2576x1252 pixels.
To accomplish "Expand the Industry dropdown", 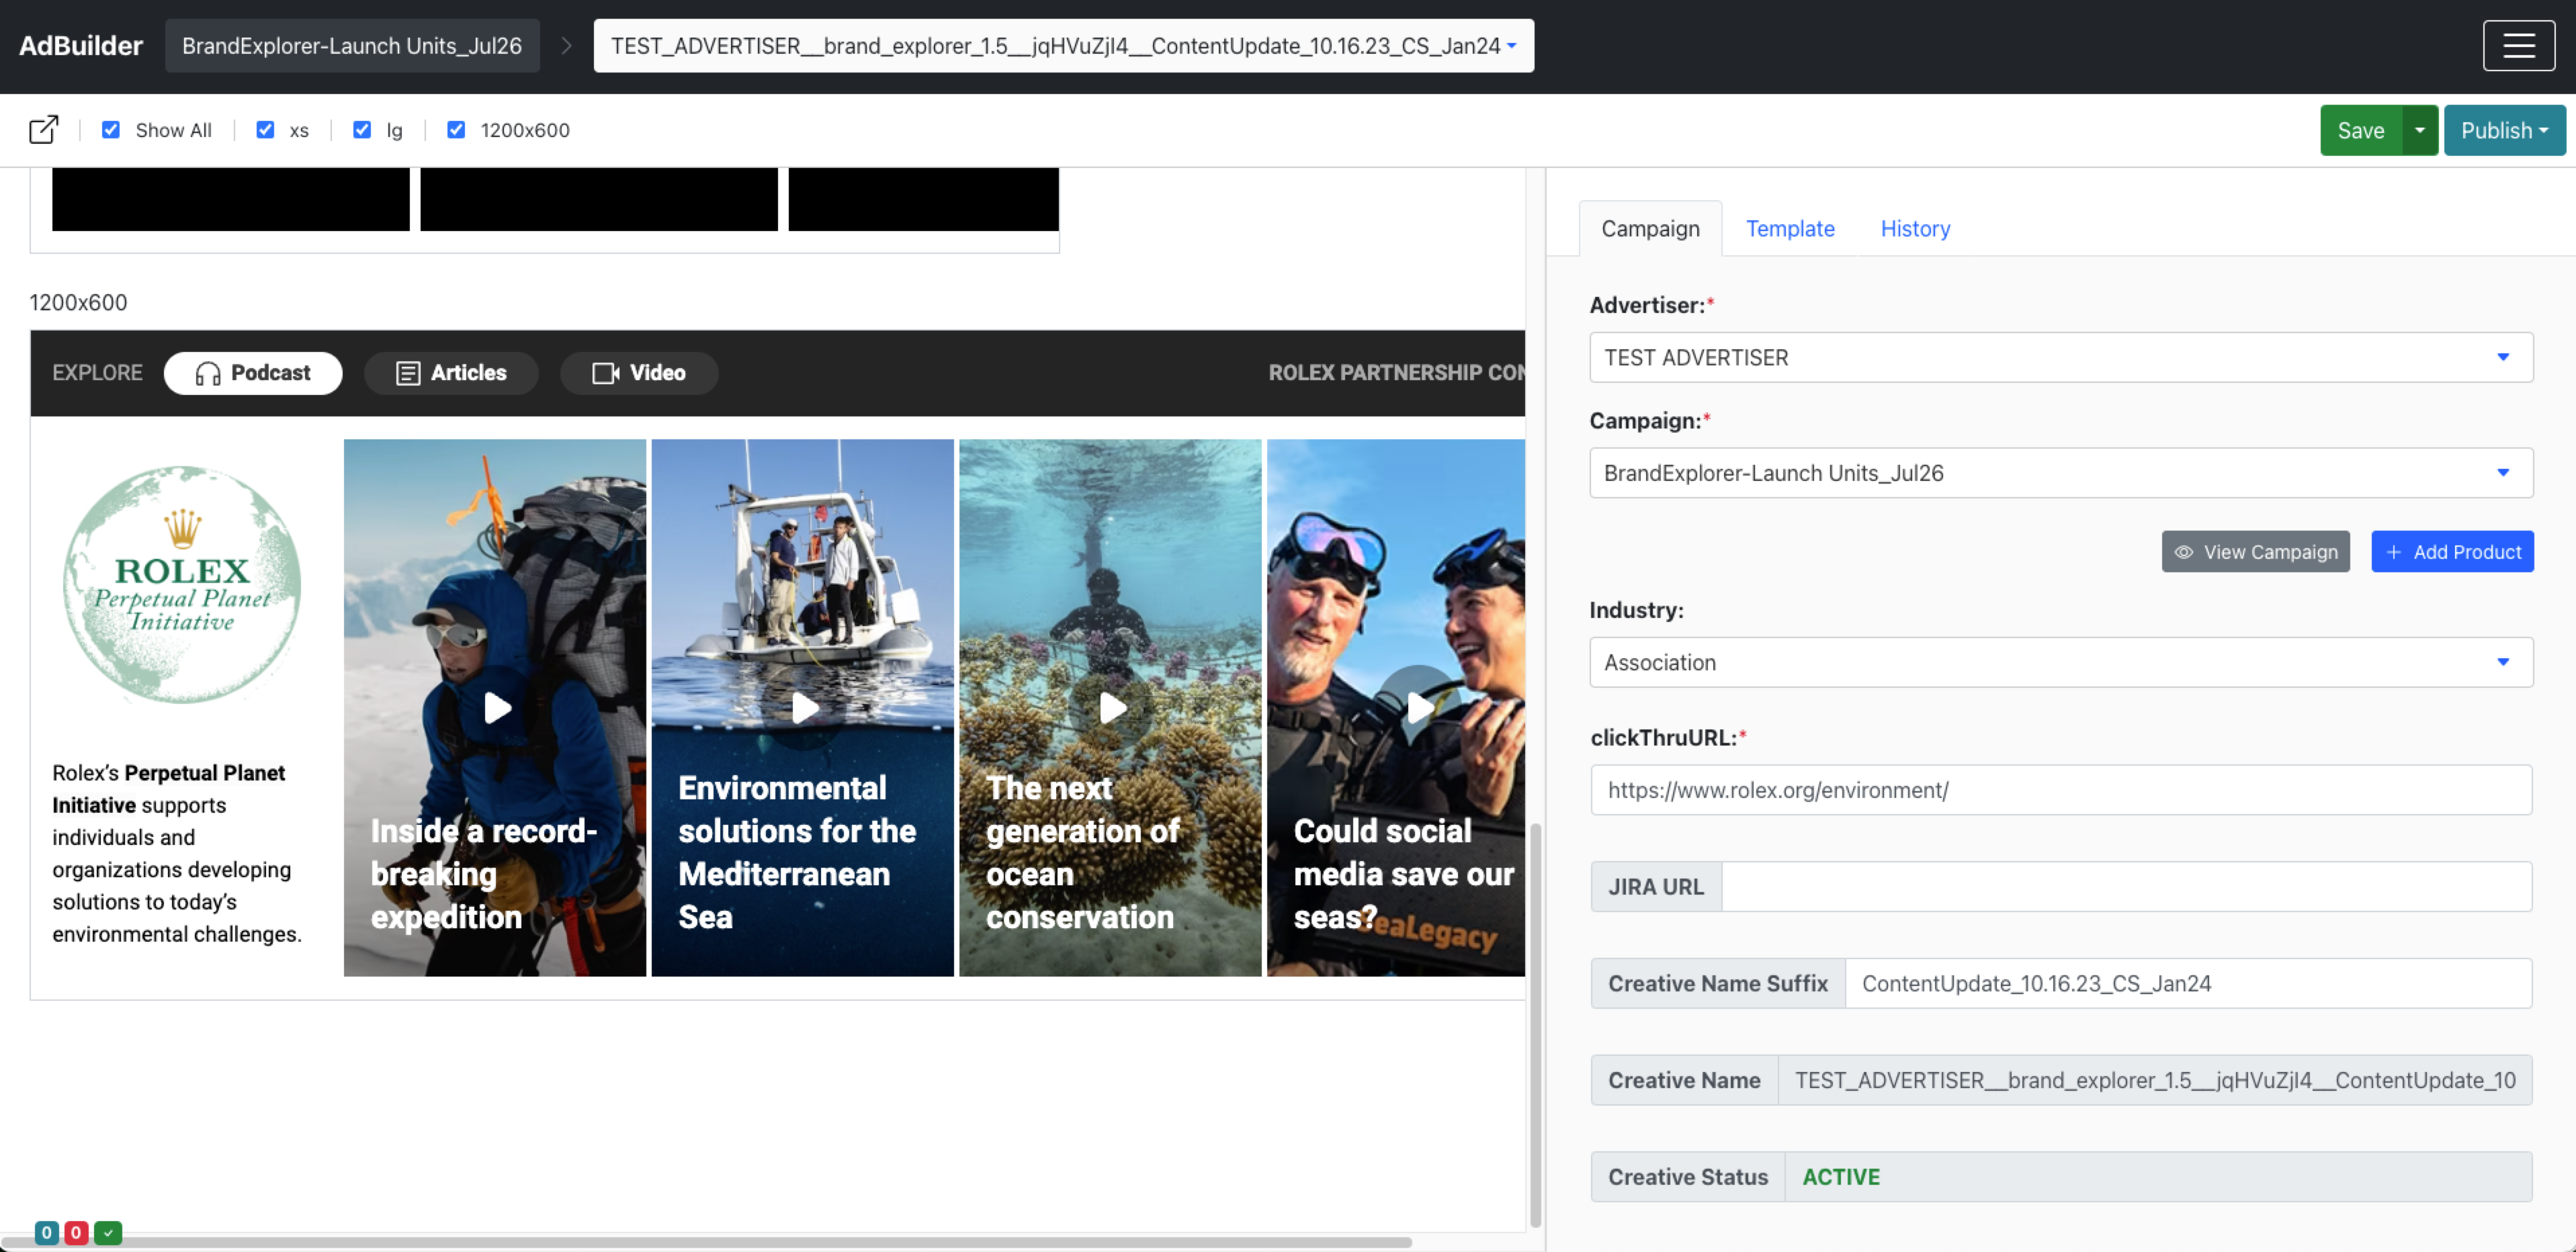I will 2060,662.
